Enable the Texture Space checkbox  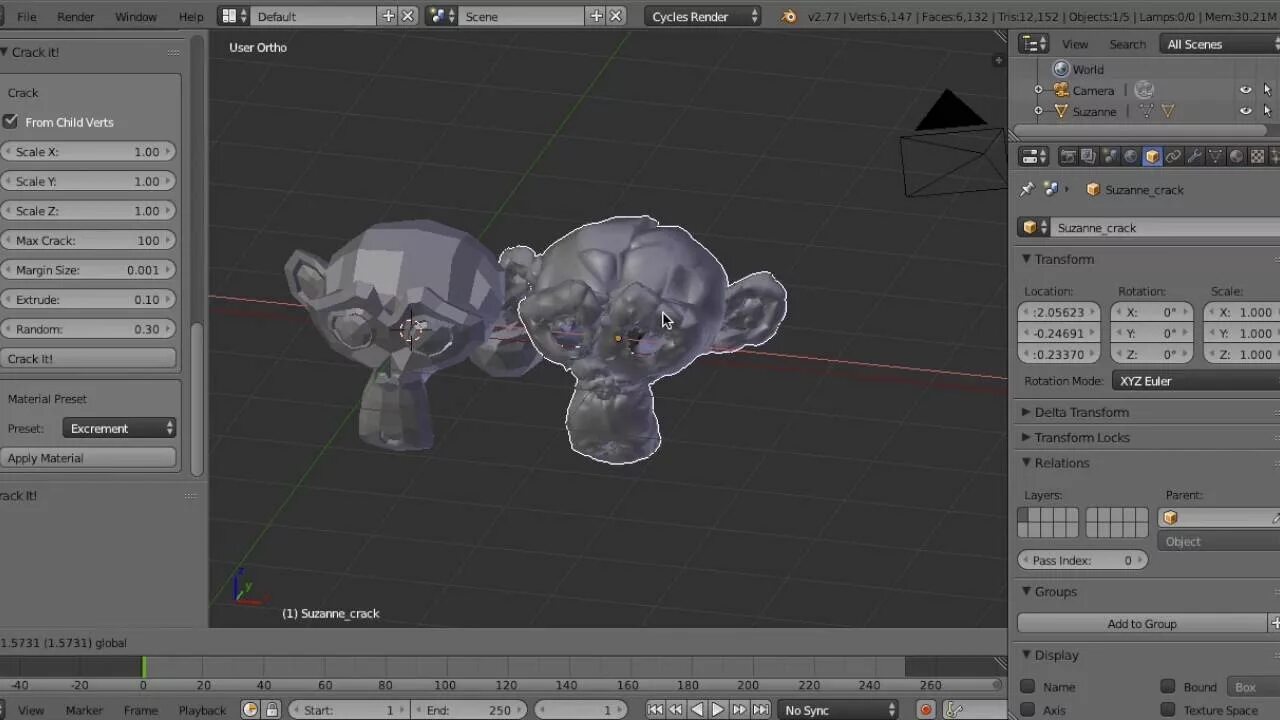[x=1168, y=710]
